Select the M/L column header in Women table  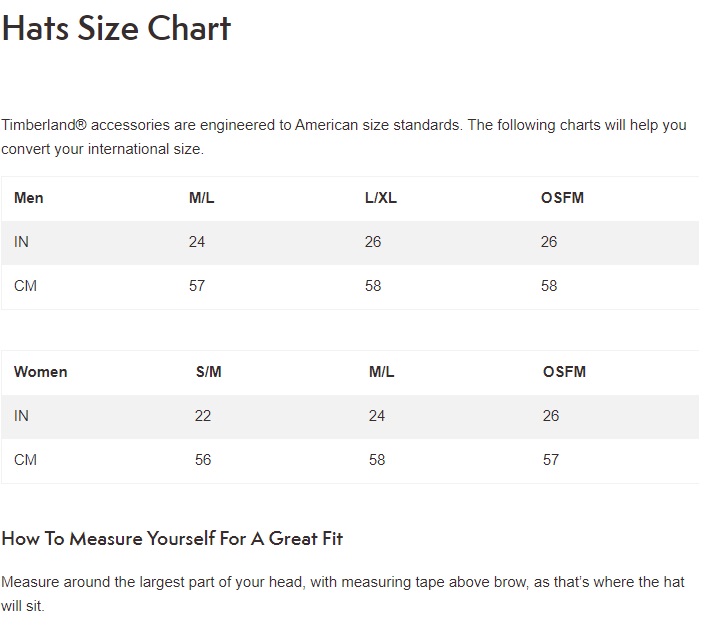(x=382, y=372)
